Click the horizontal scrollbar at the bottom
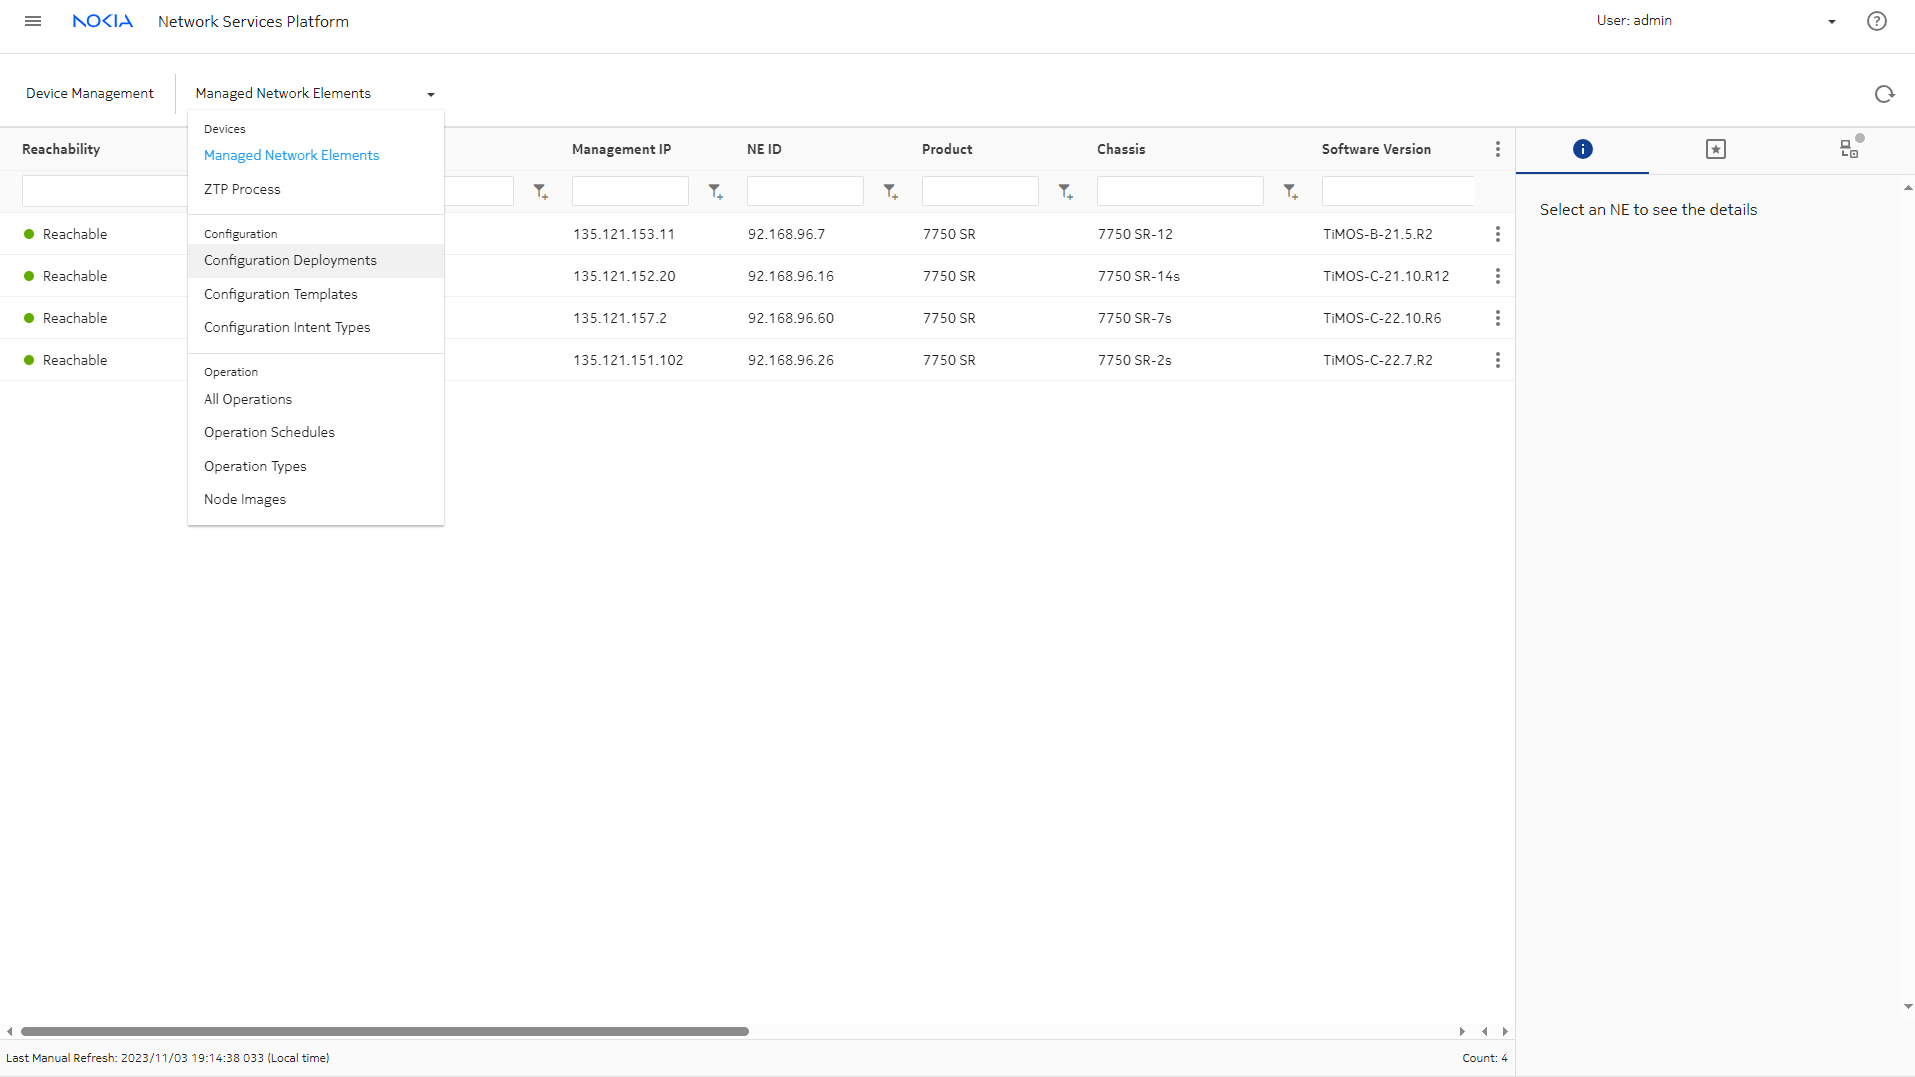Image resolution: width=1915 pixels, height=1077 pixels. coord(384,1031)
